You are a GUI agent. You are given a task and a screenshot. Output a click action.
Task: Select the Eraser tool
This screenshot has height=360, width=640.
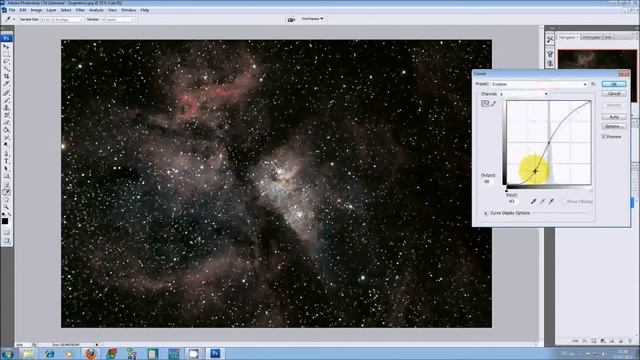pyautogui.click(x=6, y=122)
